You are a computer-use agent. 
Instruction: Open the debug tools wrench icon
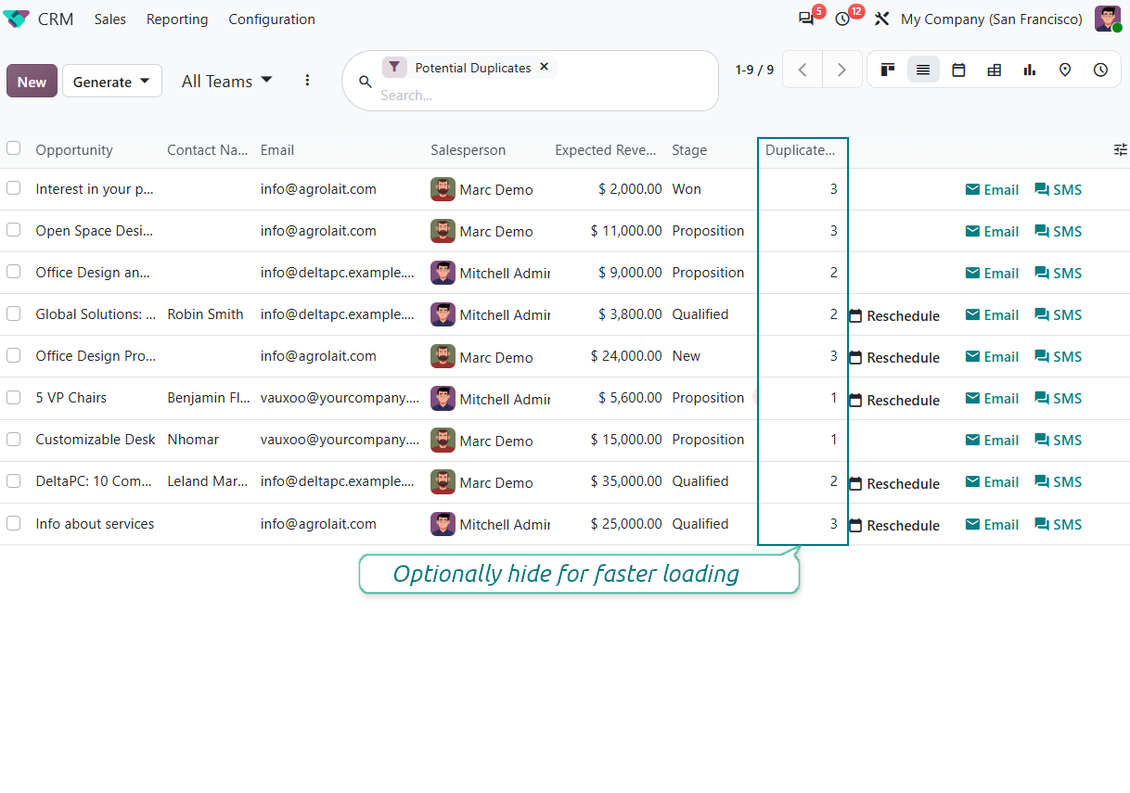881,19
